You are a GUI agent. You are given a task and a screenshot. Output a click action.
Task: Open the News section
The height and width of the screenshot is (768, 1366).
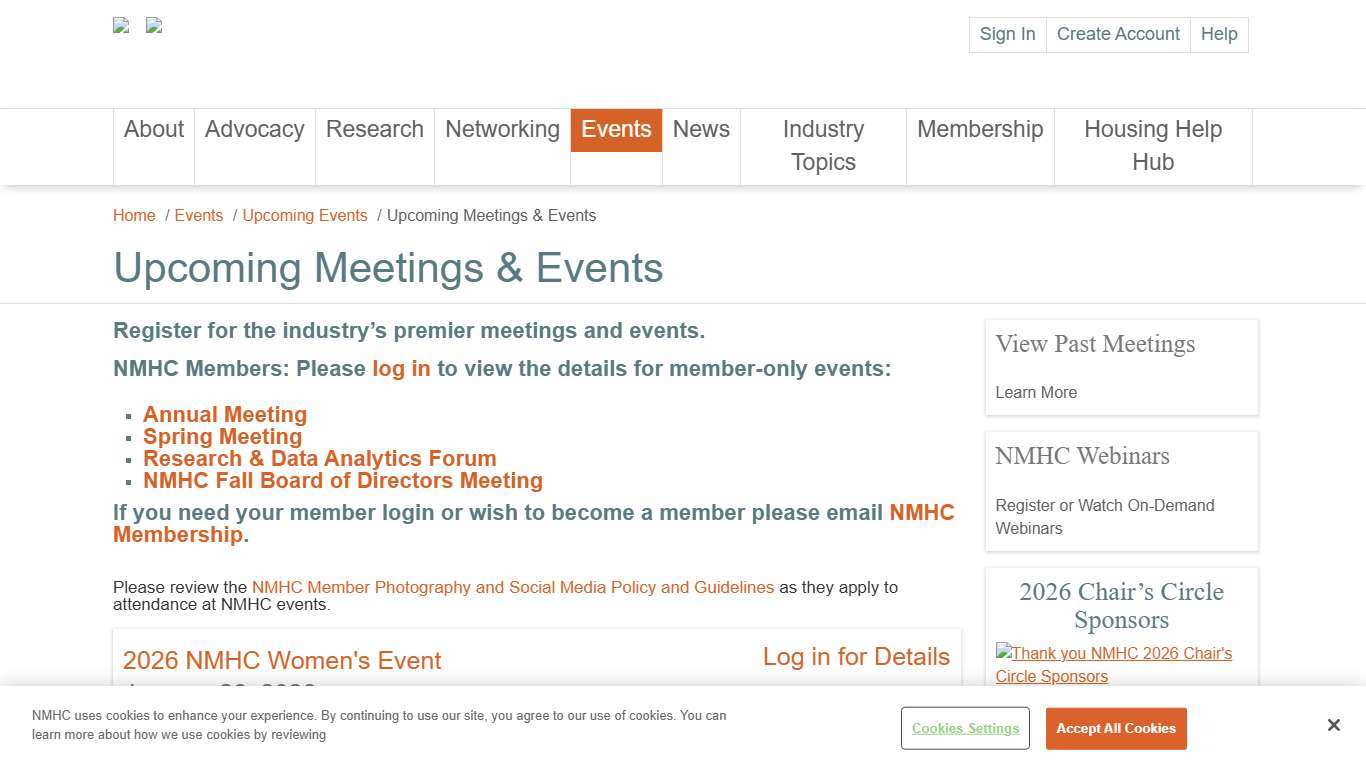pos(701,129)
